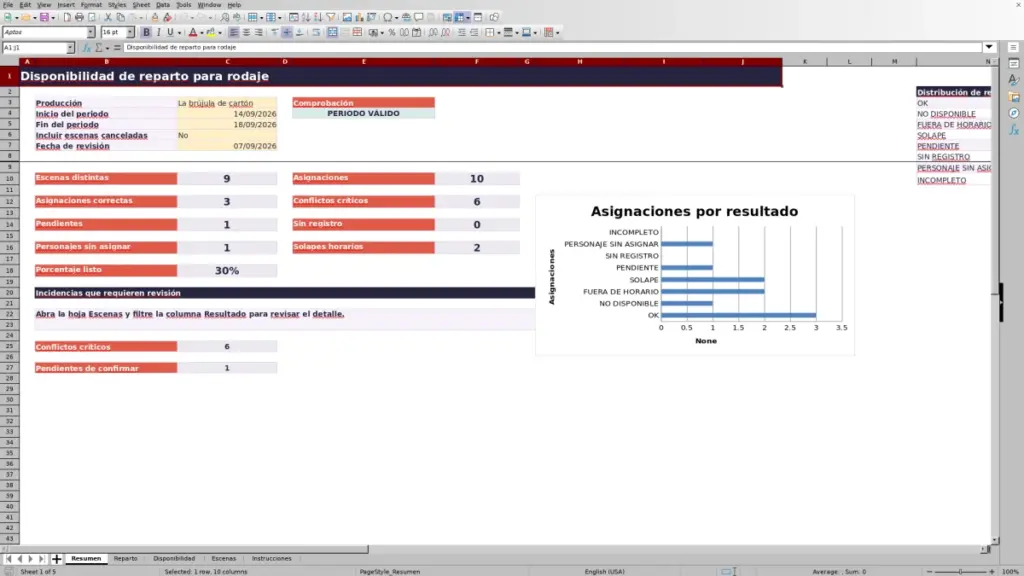Click the AutoFilter funnel icon
This screenshot has height=576, width=1024.
[x=330, y=17]
